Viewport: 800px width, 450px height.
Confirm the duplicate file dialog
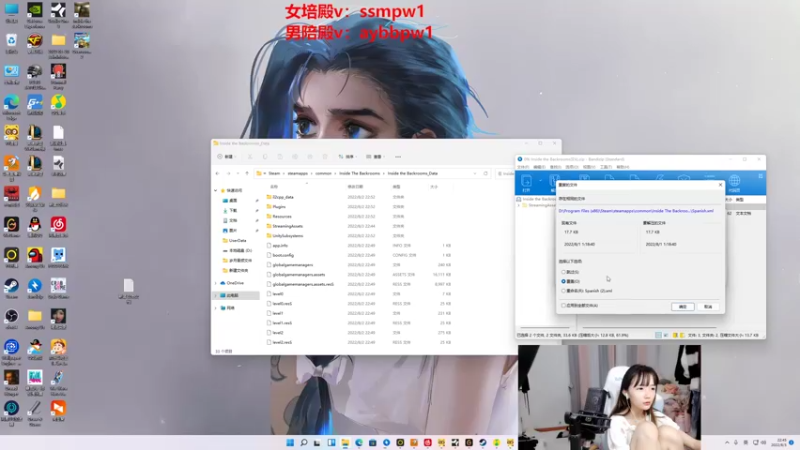coord(683,307)
